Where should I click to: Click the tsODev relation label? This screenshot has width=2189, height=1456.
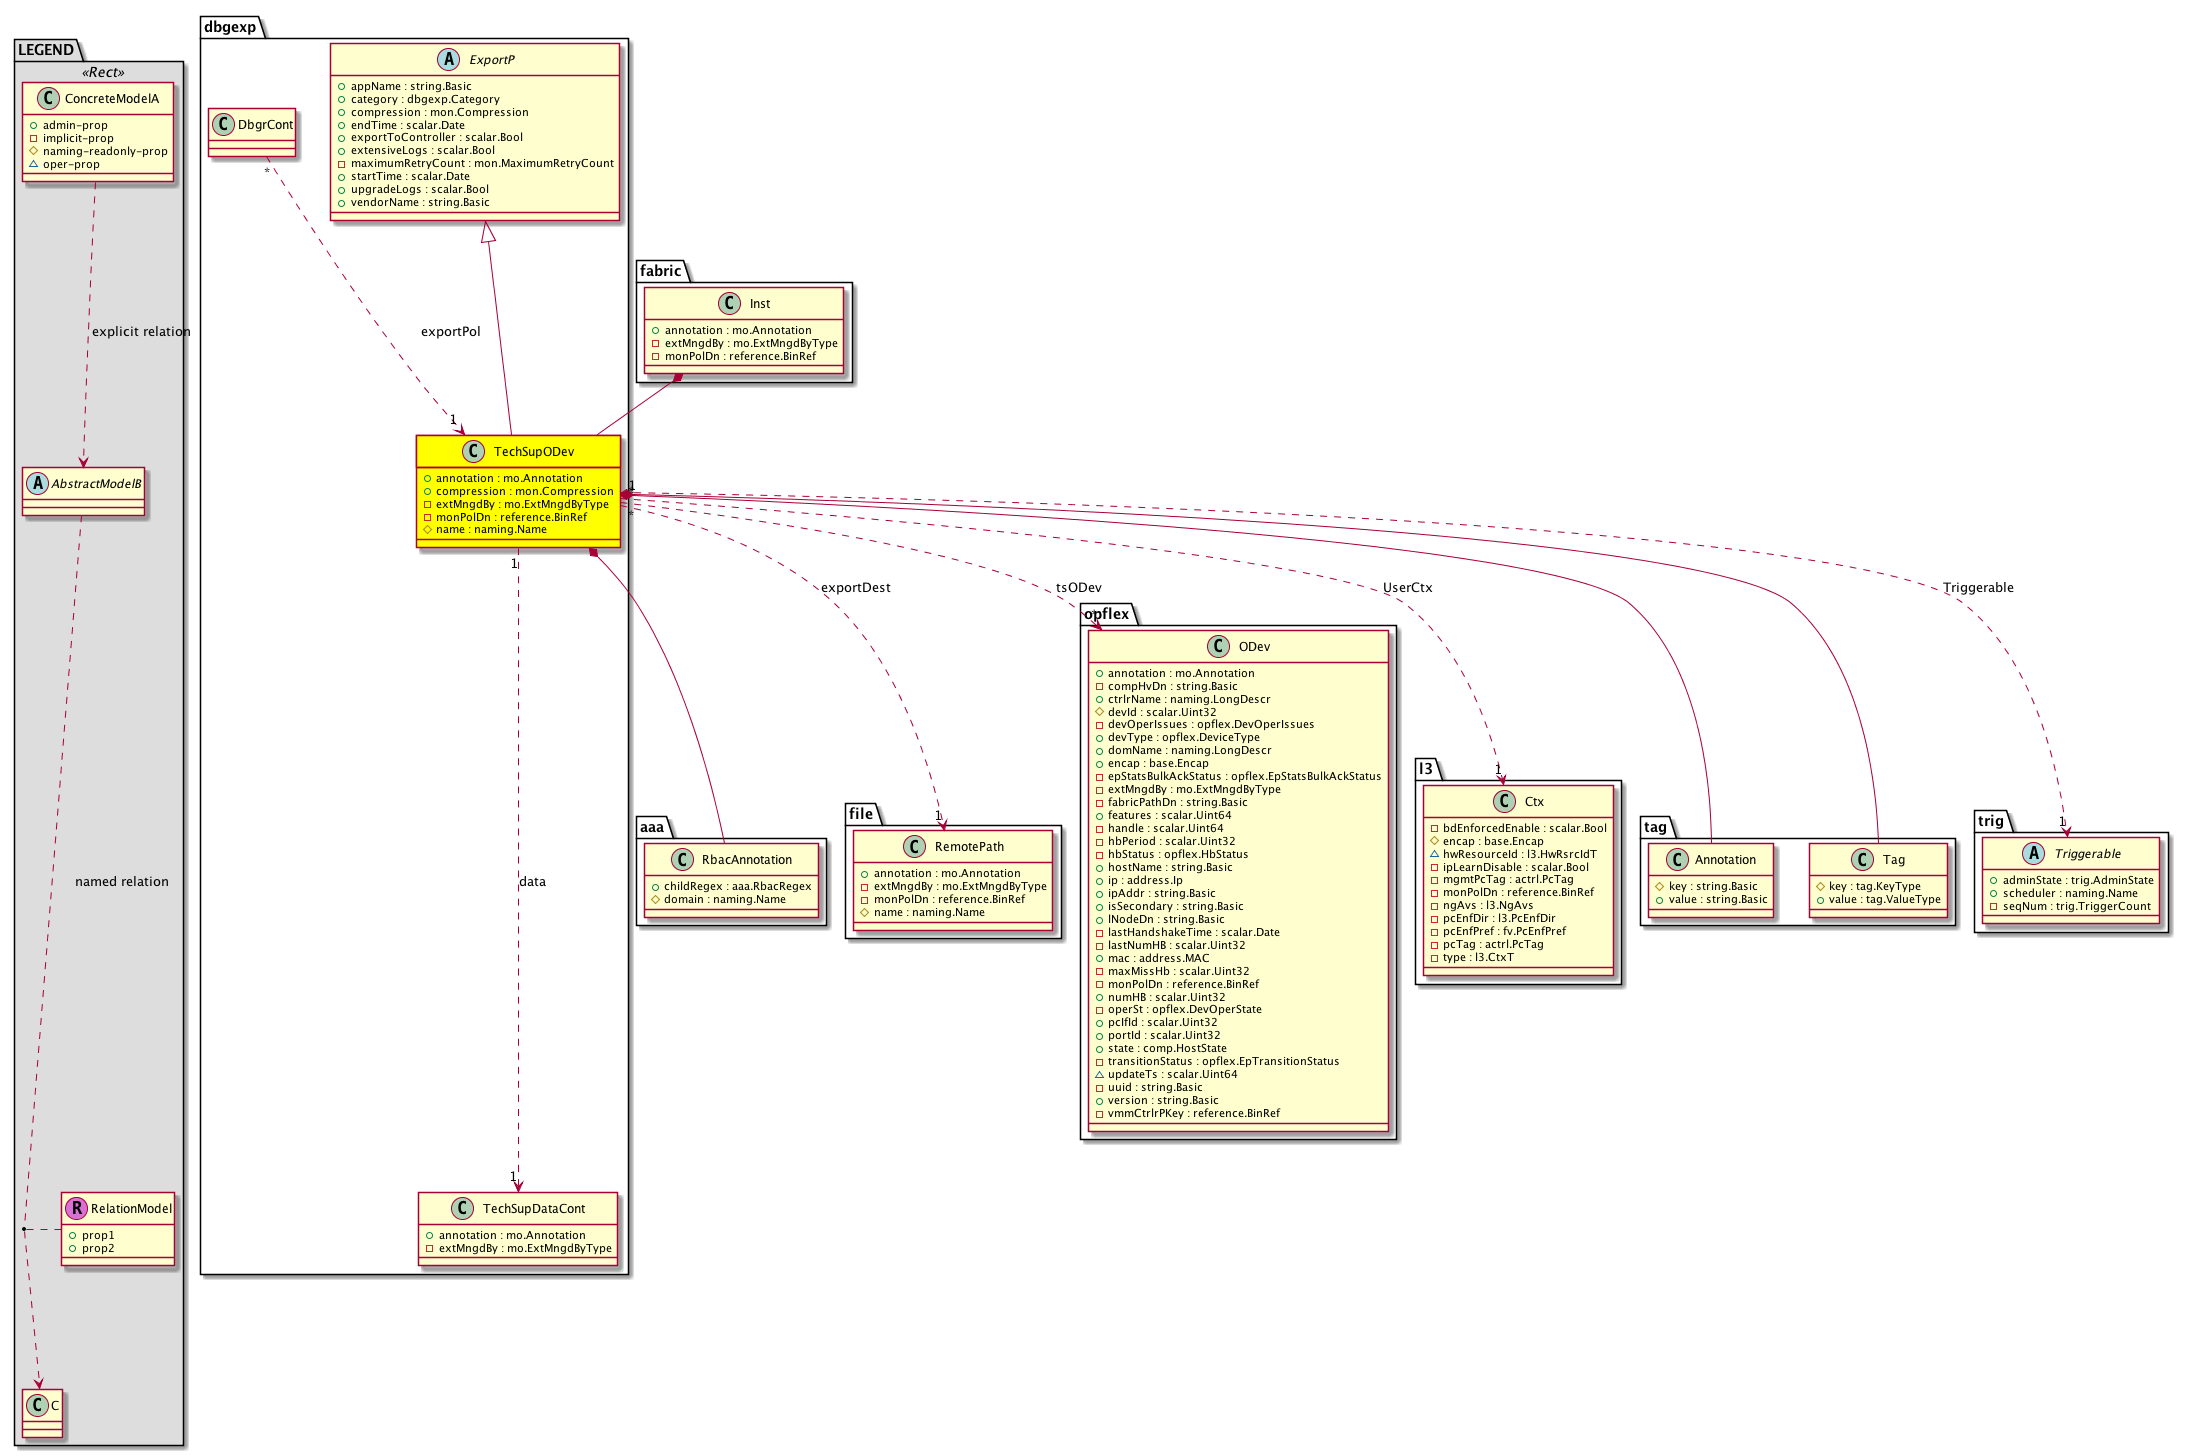point(1078,587)
